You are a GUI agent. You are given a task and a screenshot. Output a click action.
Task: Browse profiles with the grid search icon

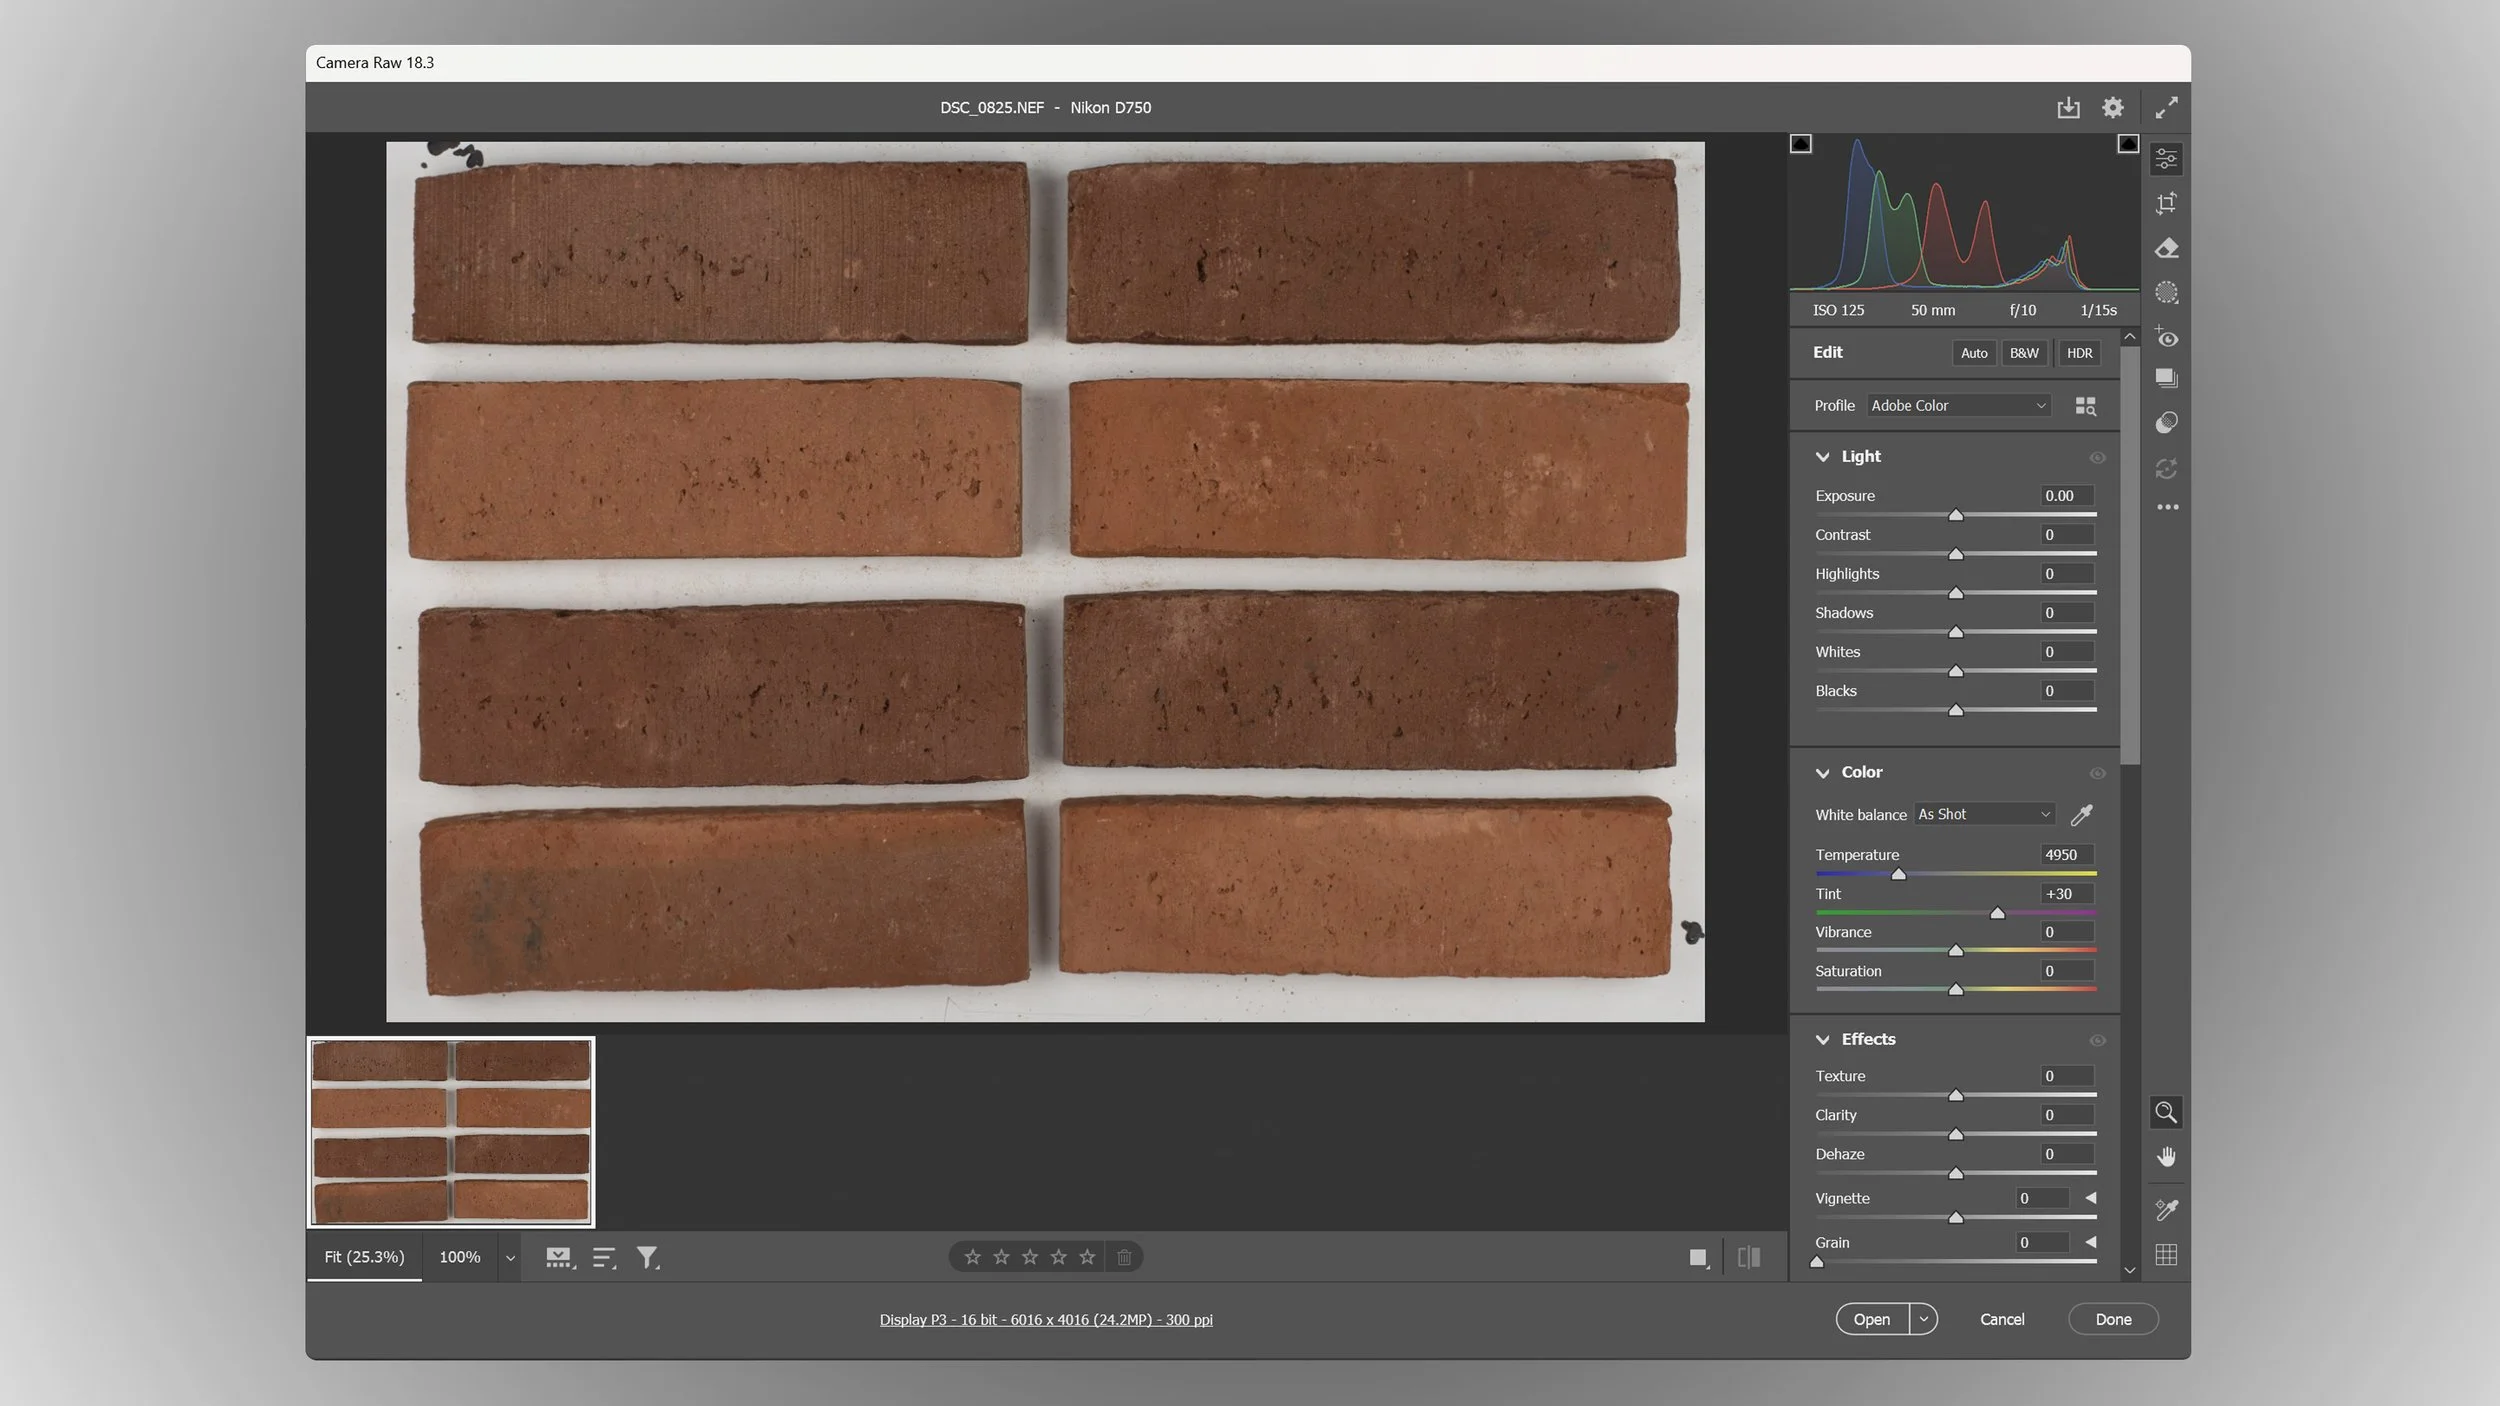coord(2085,406)
